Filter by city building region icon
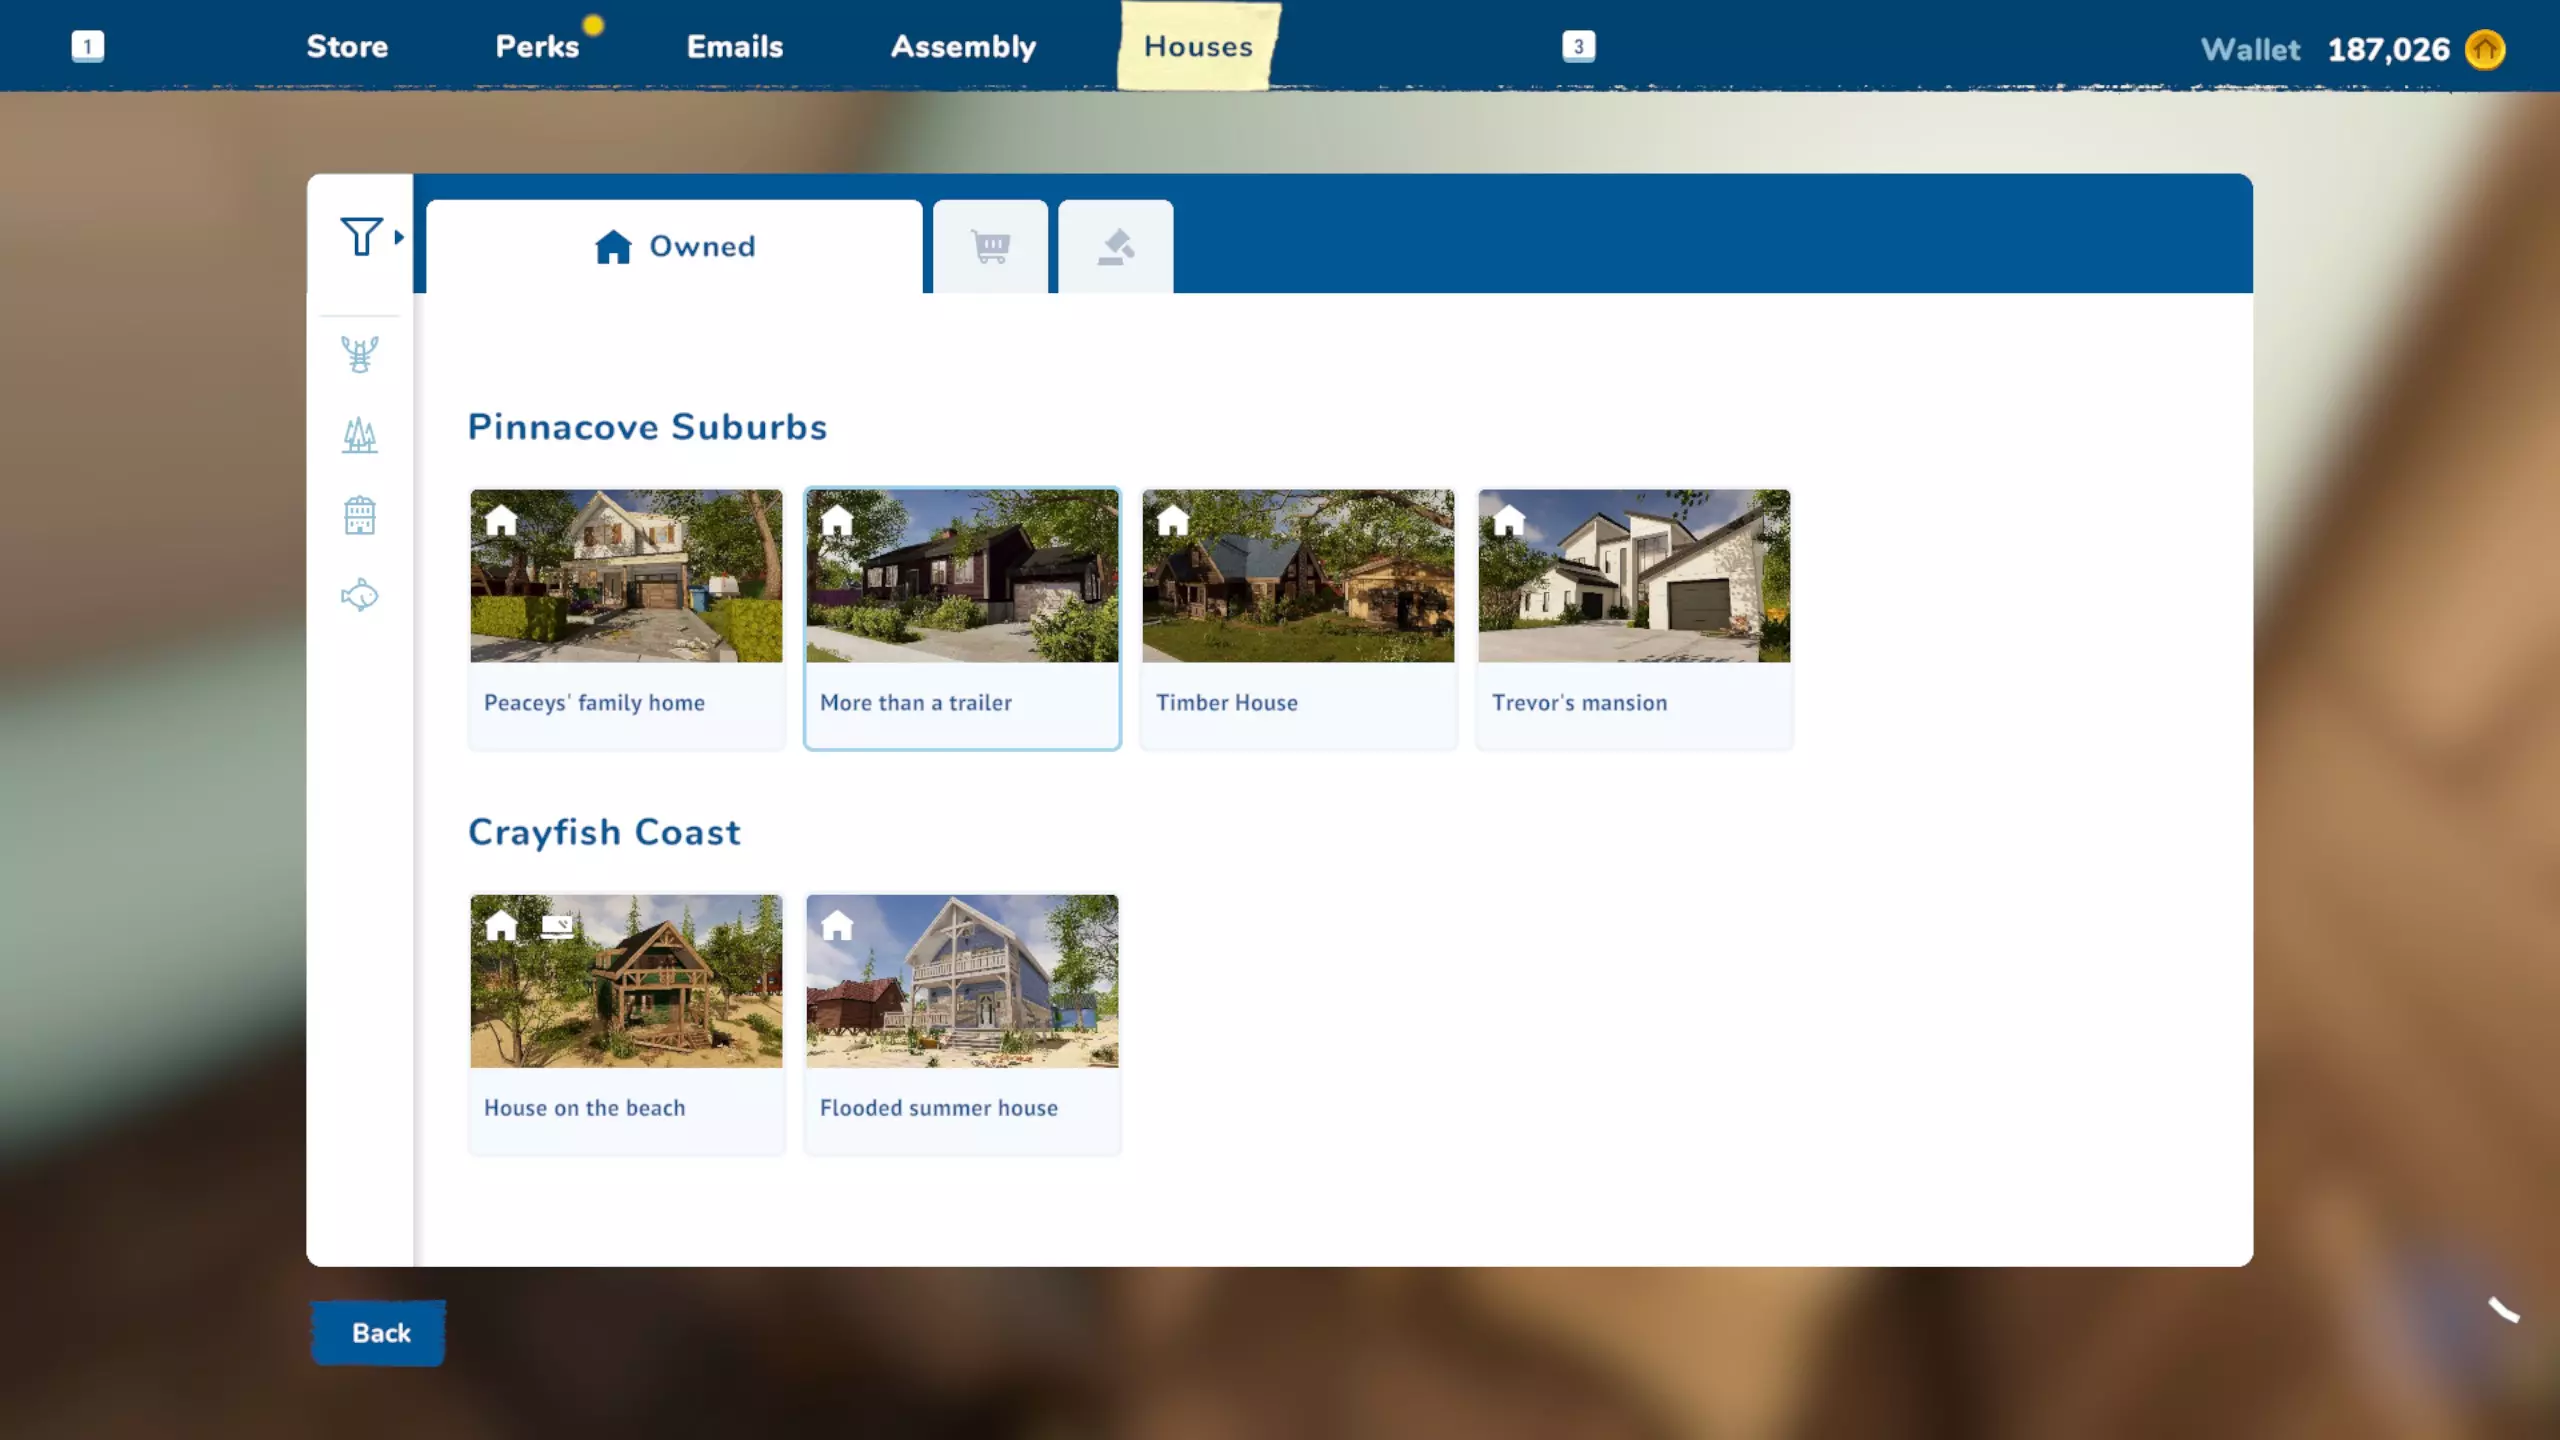This screenshot has height=1440, width=2560. 360,516
